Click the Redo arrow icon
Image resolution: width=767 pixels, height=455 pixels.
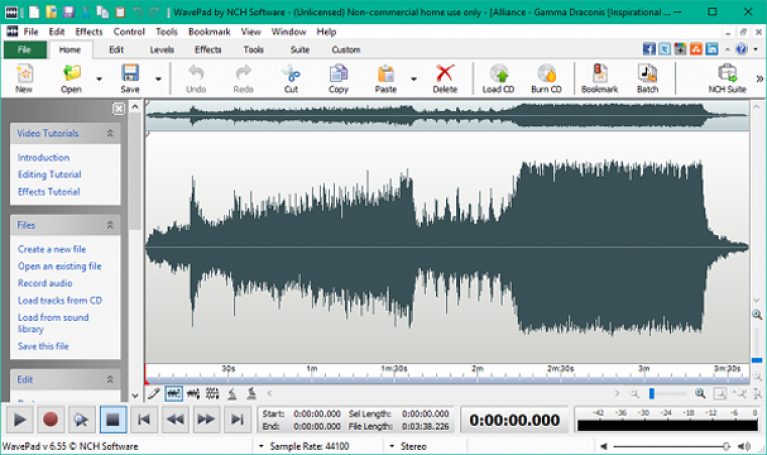point(243,73)
